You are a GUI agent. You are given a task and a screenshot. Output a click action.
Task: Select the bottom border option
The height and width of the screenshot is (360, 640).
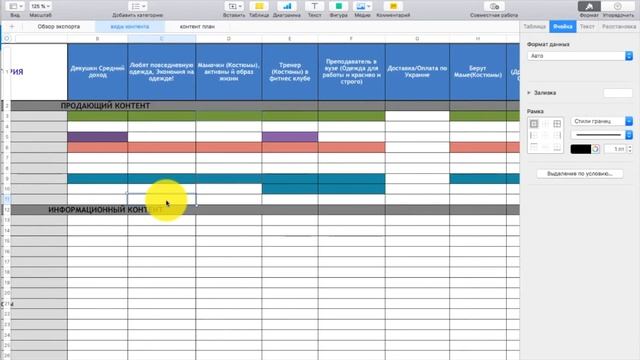pyautogui.click(x=557, y=147)
